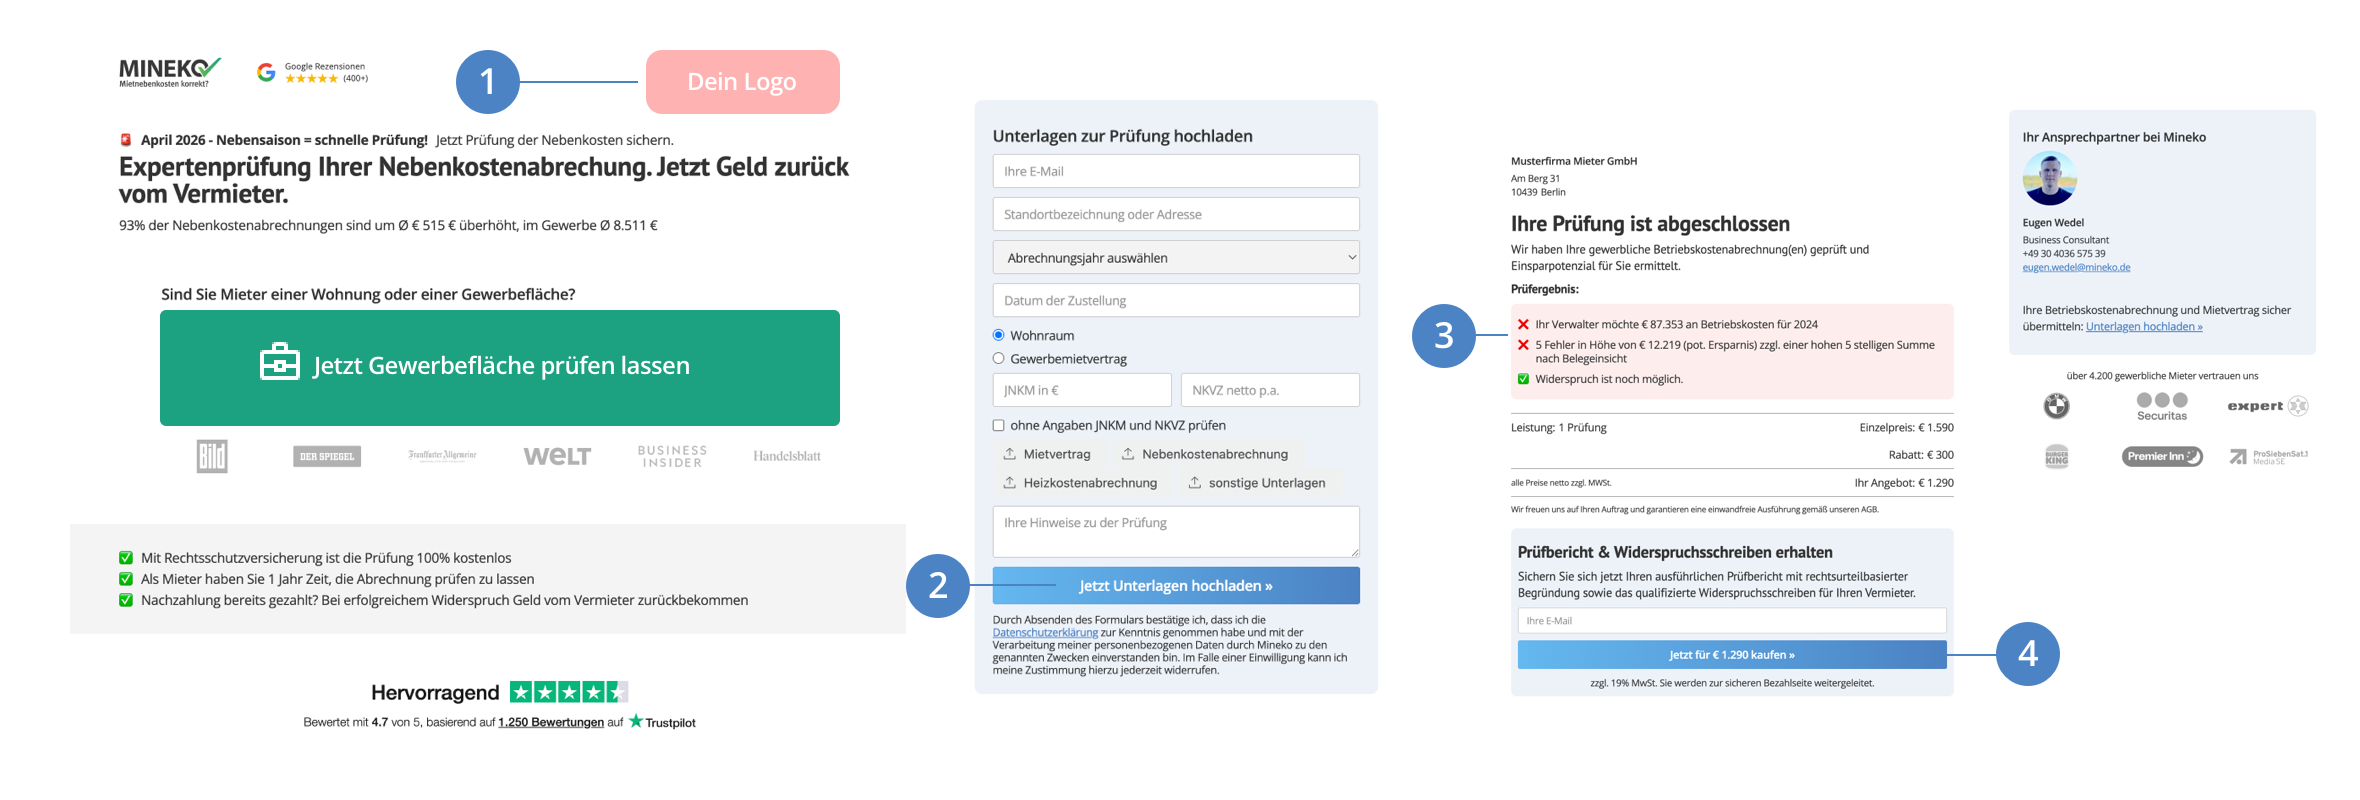Click Eugen Wedel's profile photo

2049,179
